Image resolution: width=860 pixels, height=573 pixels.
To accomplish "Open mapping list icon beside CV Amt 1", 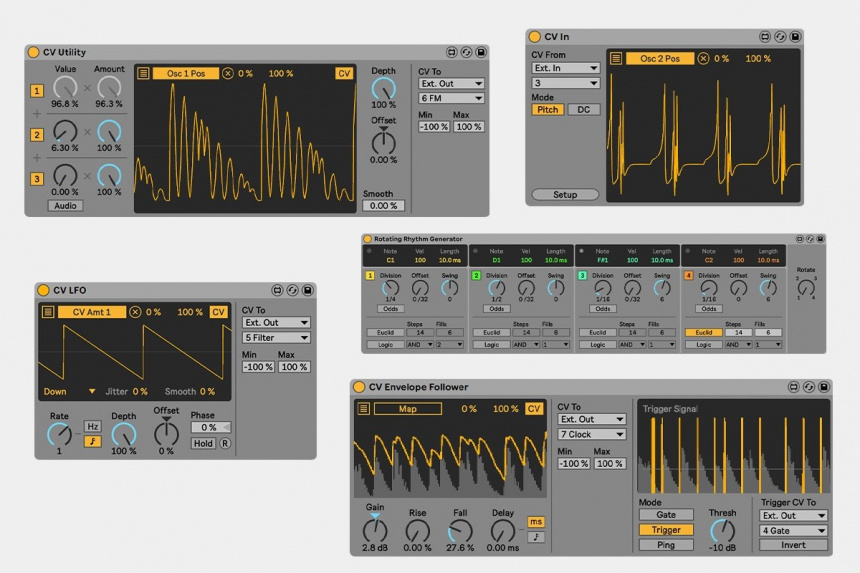I will (x=48, y=312).
